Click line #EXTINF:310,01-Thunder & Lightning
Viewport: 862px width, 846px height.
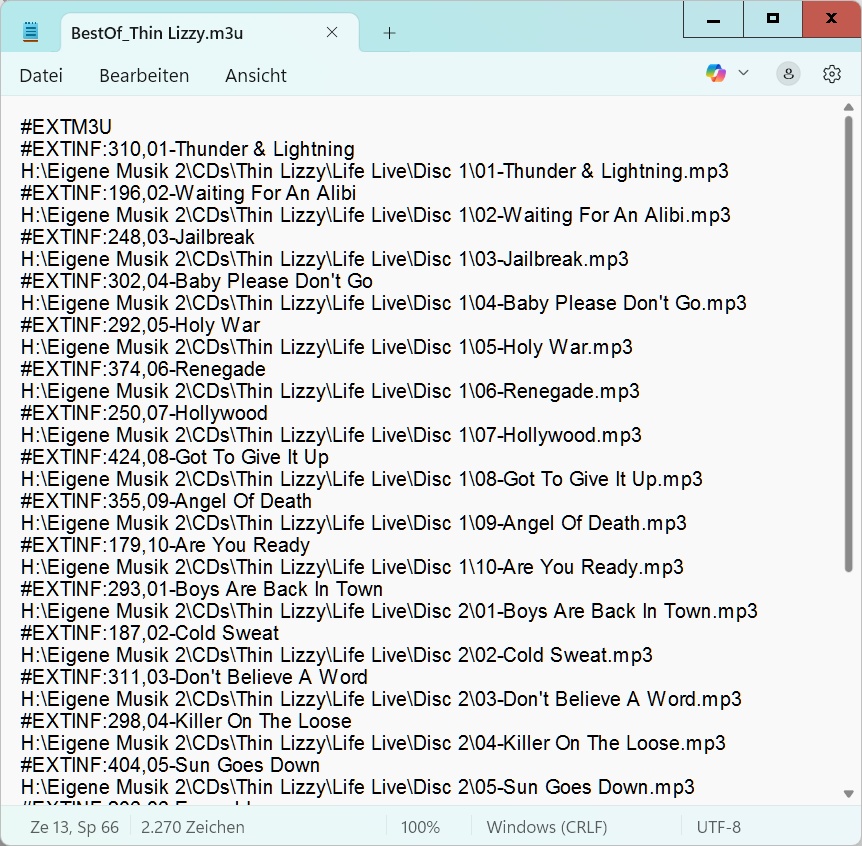[x=187, y=149]
